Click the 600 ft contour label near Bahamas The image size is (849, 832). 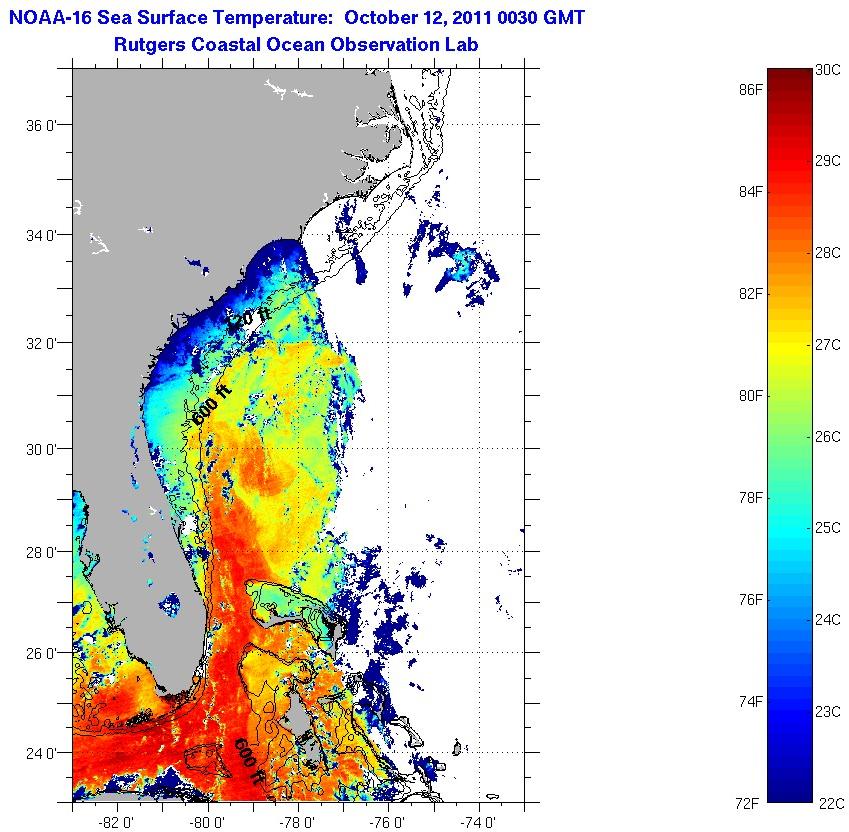pyautogui.click(x=248, y=761)
